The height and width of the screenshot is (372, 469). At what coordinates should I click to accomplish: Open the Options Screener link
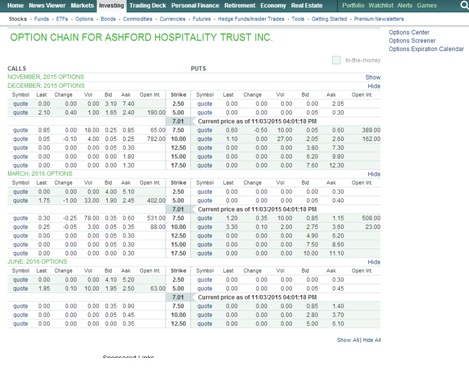(412, 41)
